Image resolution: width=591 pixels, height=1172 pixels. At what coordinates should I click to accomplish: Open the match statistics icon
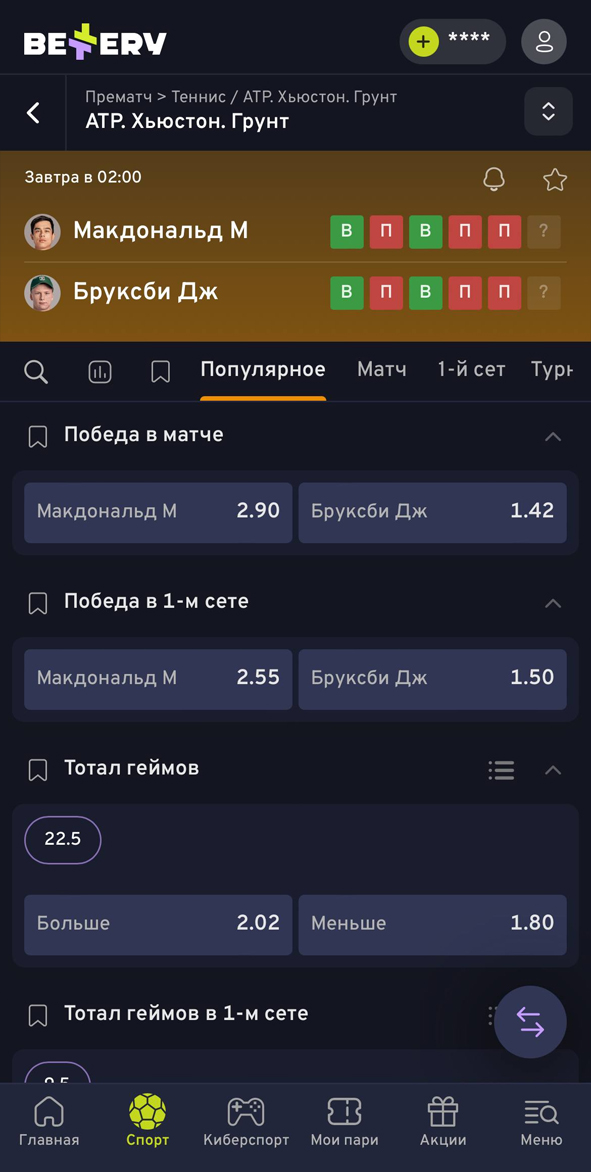[x=99, y=371]
